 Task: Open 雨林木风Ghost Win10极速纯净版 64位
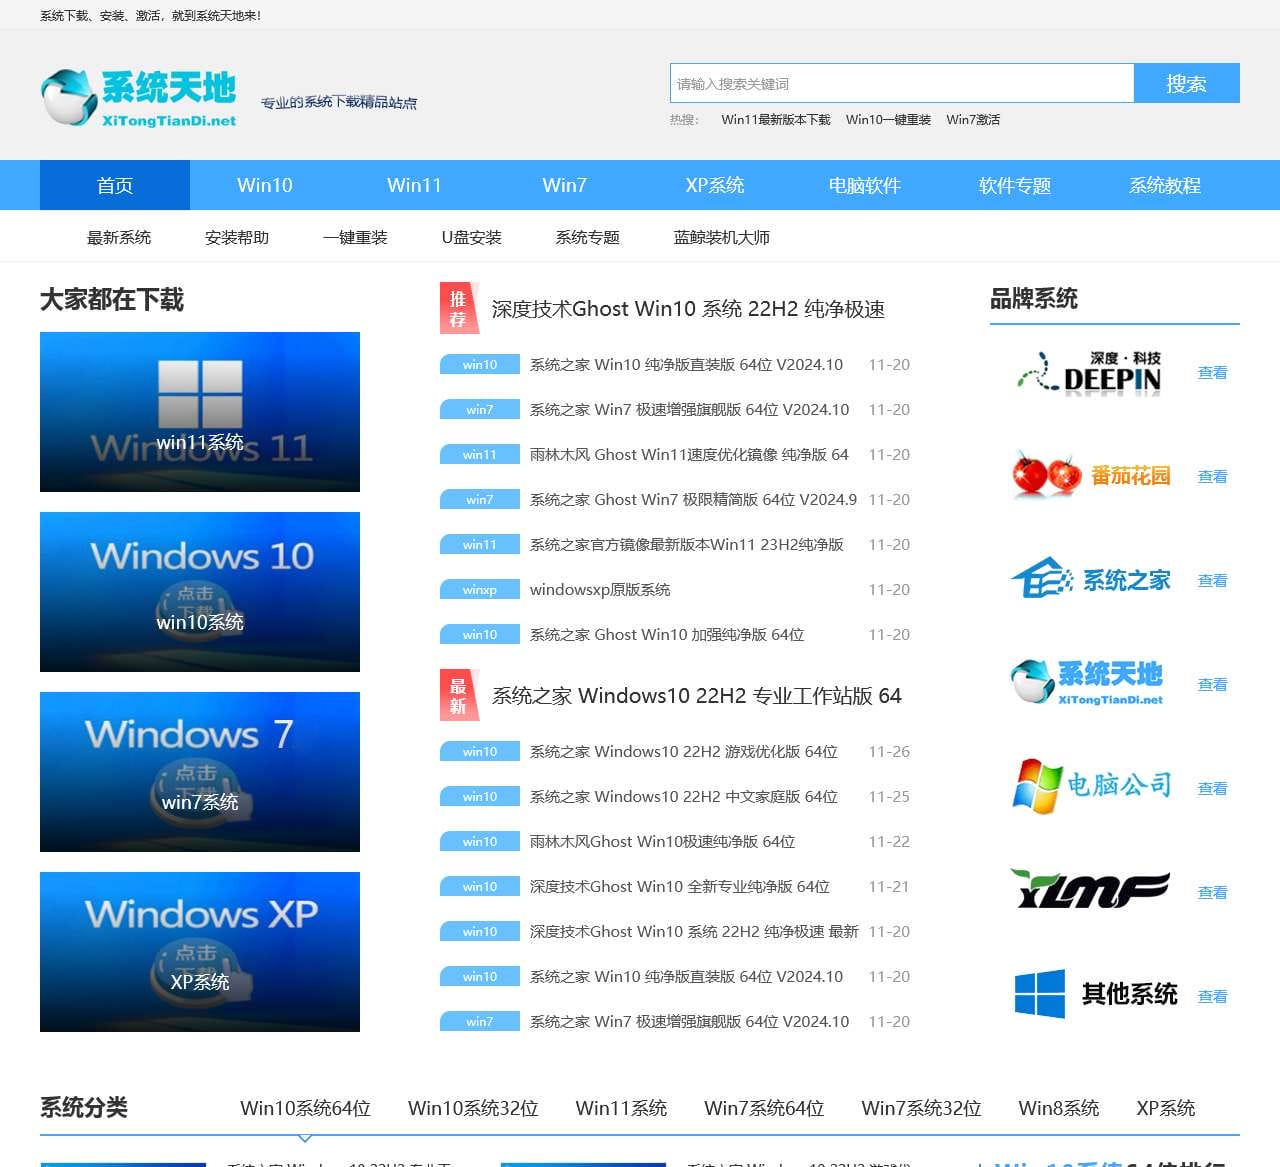(x=662, y=842)
